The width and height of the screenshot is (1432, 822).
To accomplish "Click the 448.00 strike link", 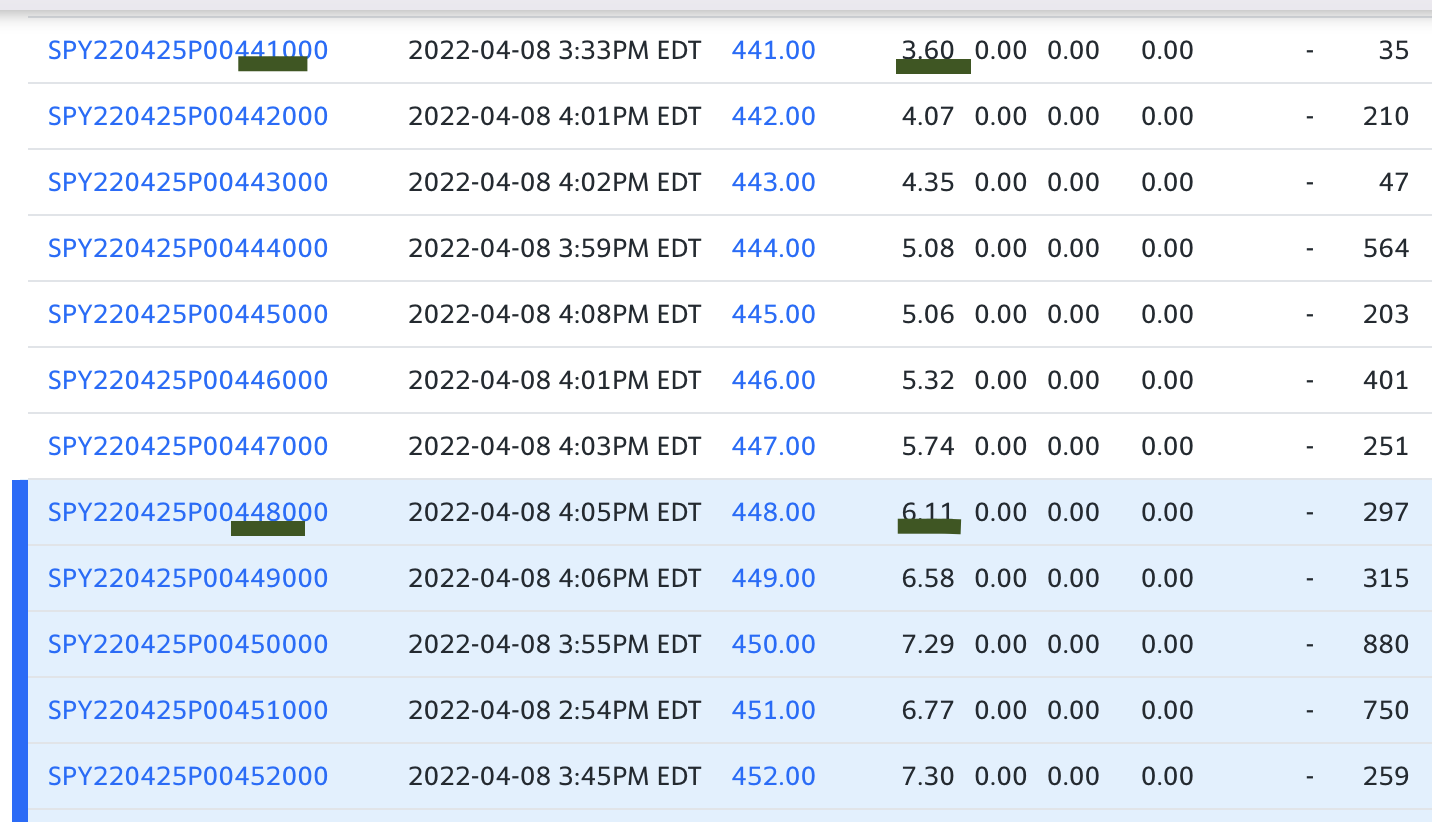I will pyautogui.click(x=774, y=512).
